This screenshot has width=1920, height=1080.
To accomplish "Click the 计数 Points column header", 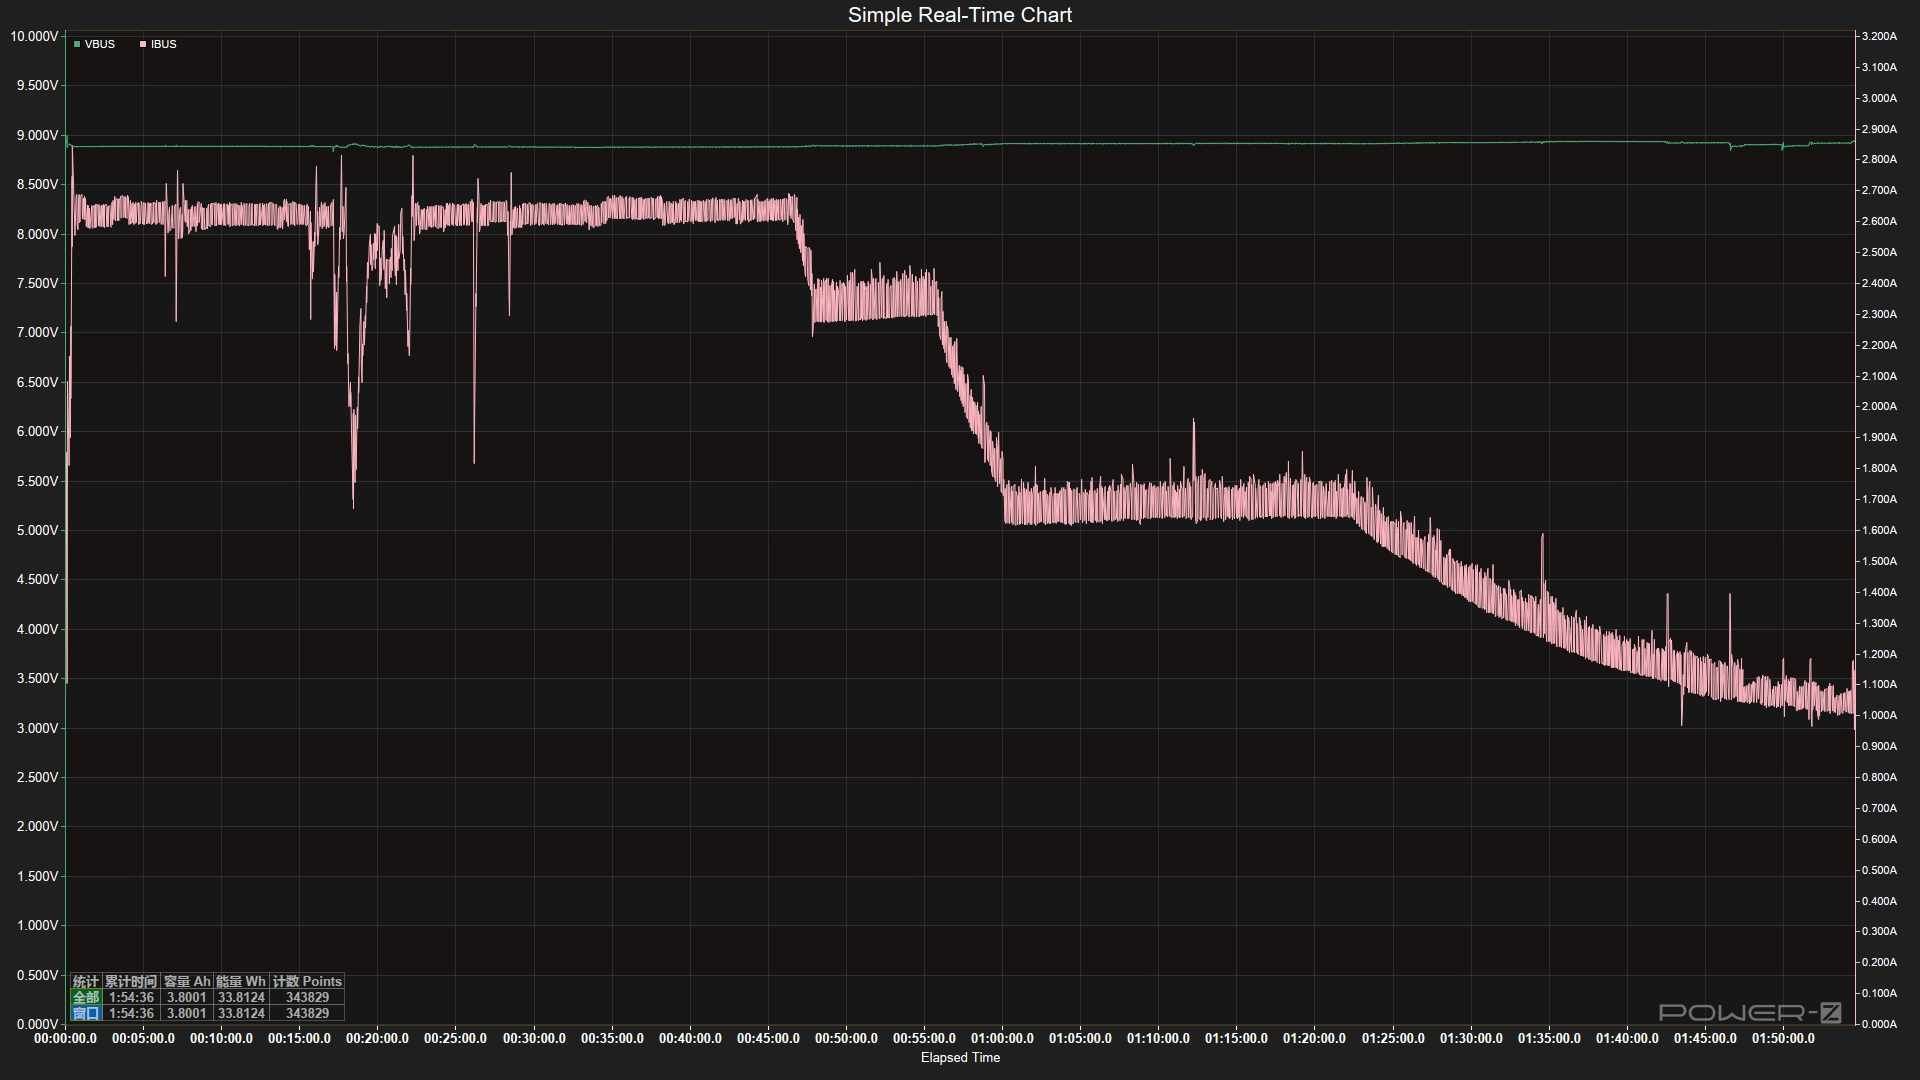I will (x=307, y=982).
